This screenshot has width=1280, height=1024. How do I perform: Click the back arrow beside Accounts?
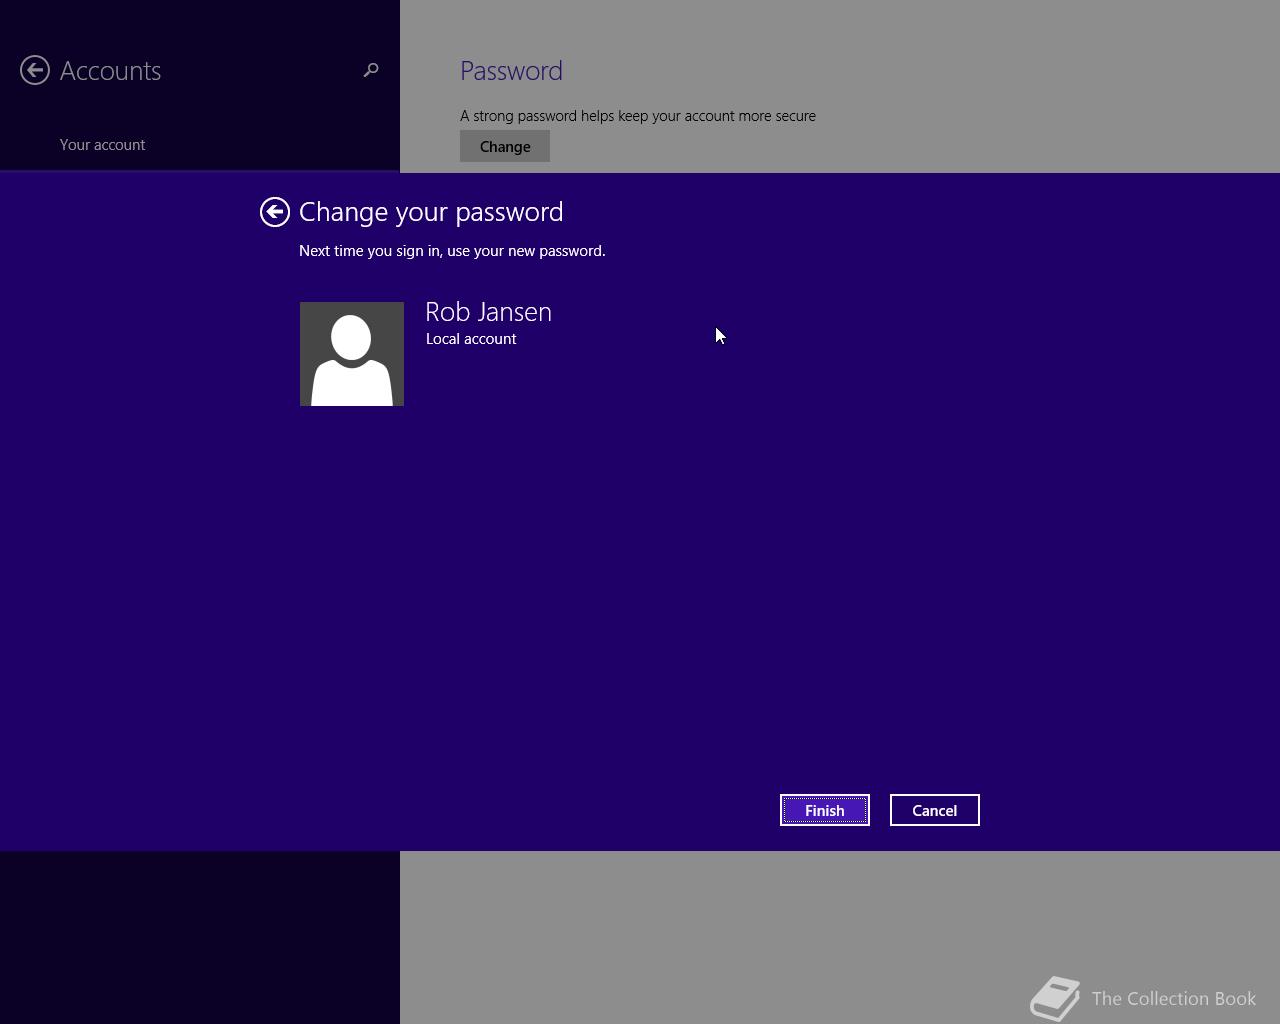coord(35,70)
